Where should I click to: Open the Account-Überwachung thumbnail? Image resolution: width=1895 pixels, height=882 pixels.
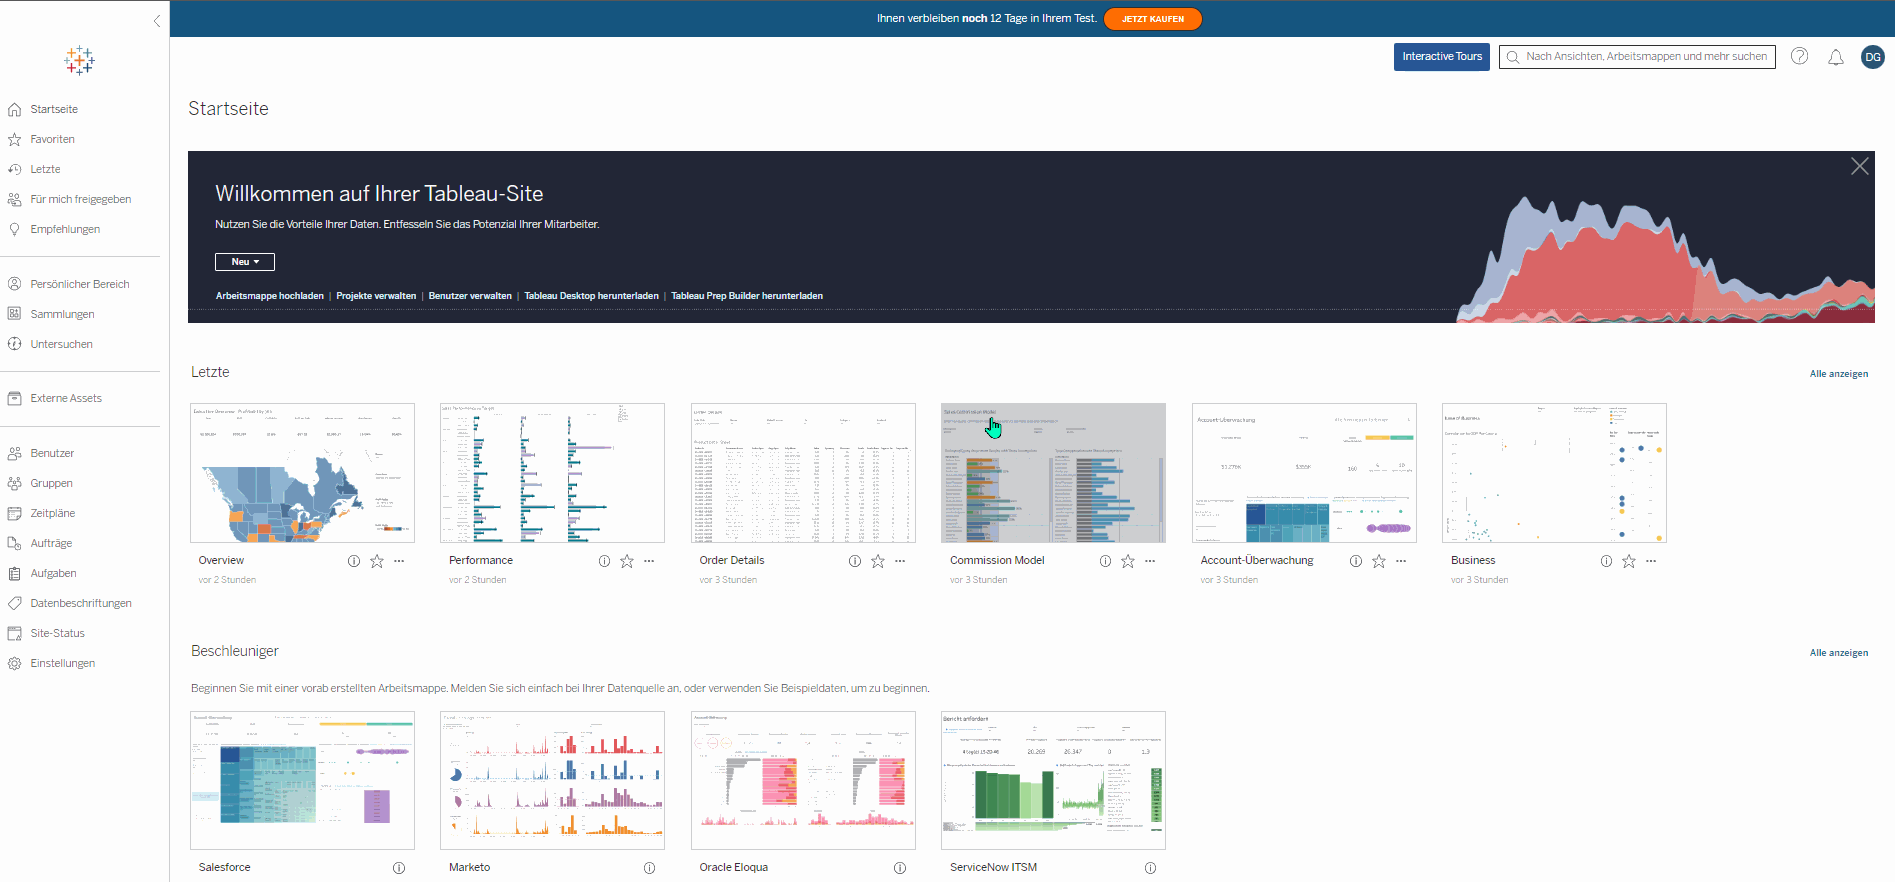click(x=1304, y=473)
